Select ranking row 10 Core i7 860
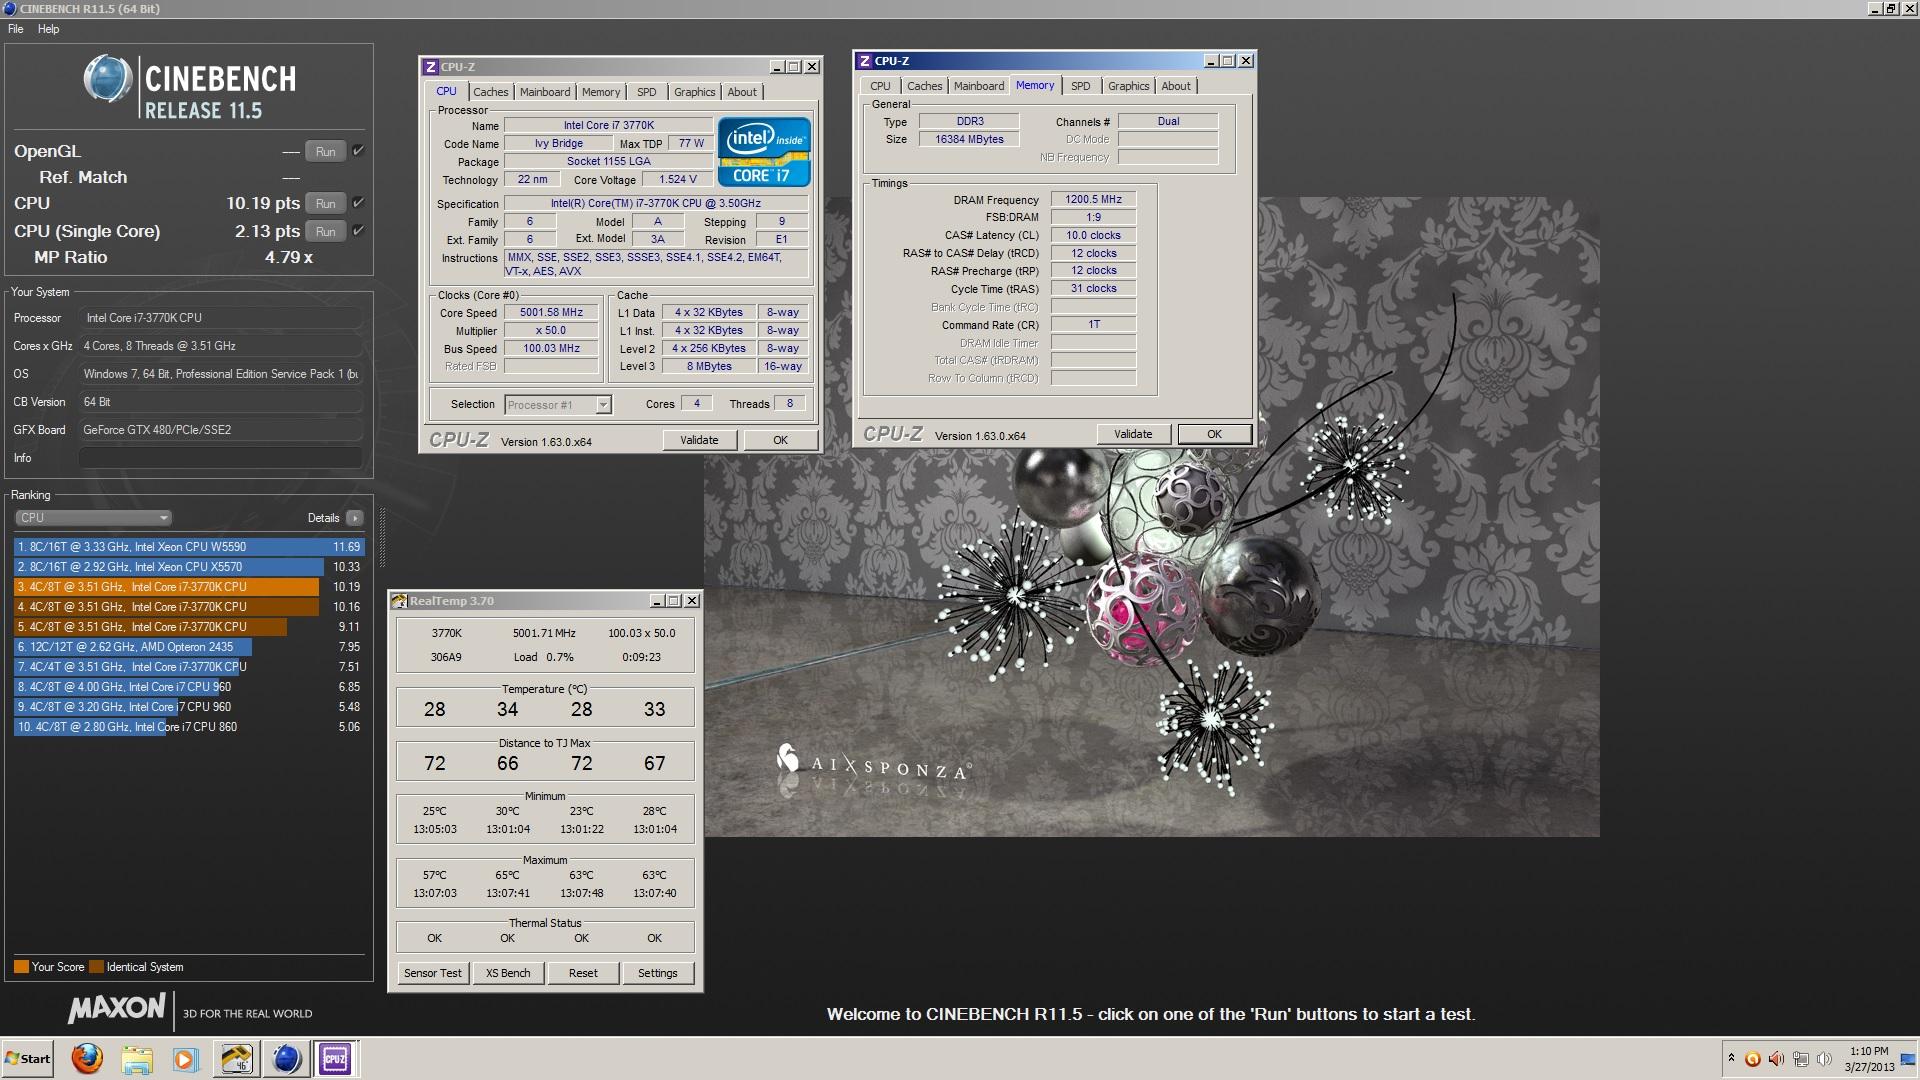 (x=189, y=727)
